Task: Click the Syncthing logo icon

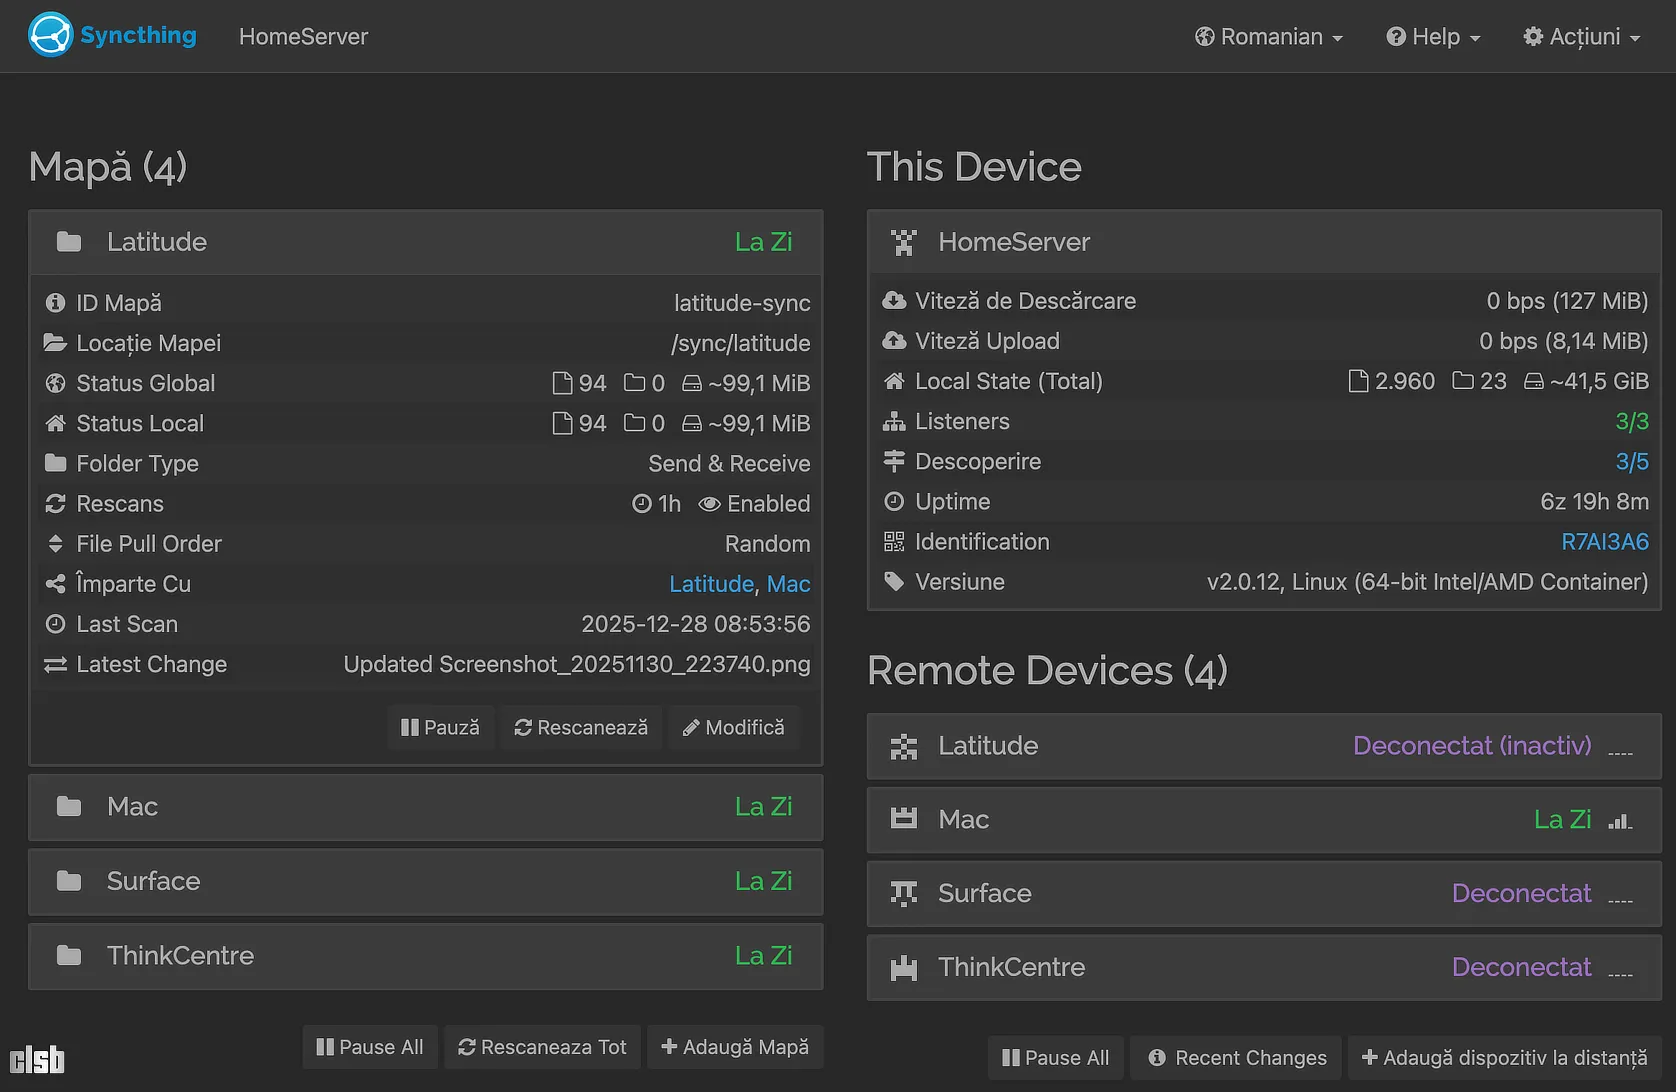Action: point(50,35)
